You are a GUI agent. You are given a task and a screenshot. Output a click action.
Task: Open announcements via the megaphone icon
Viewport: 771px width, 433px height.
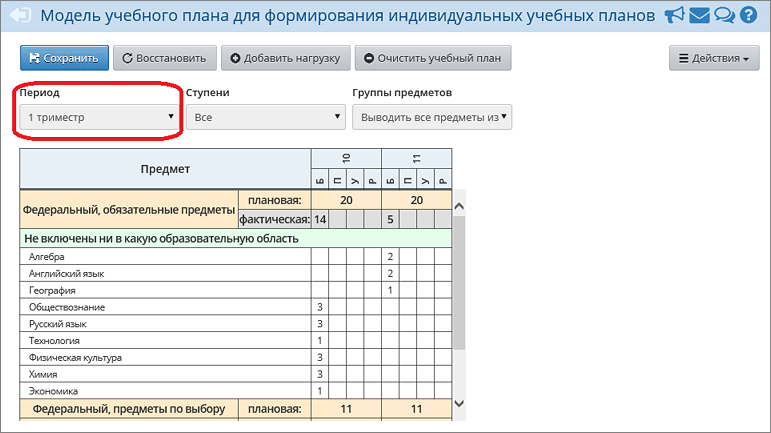pyautogui.click(x=675, y=16)
